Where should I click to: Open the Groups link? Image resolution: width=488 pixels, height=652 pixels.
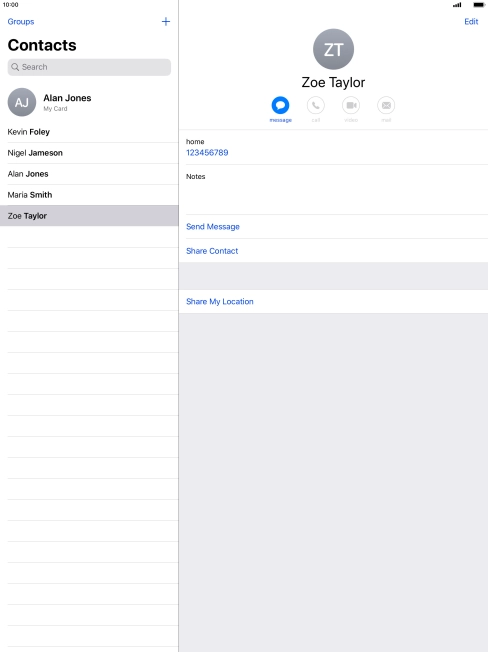pyautogui.click(x=21, y=22)
